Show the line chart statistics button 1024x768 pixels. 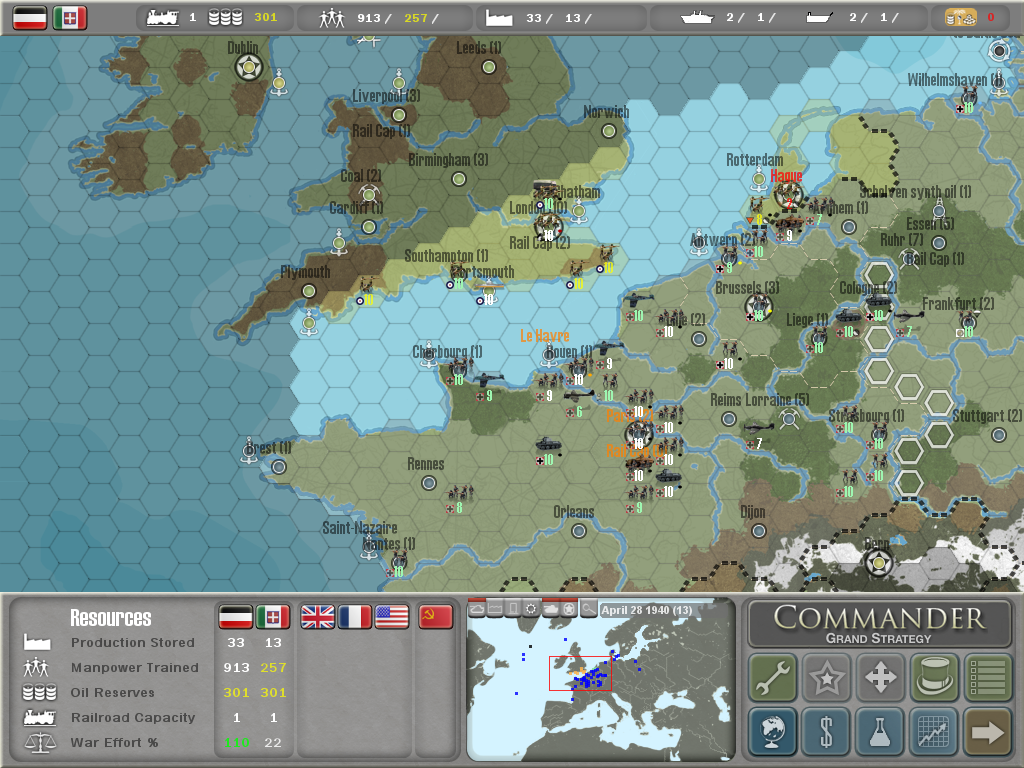tap(934, 731)
